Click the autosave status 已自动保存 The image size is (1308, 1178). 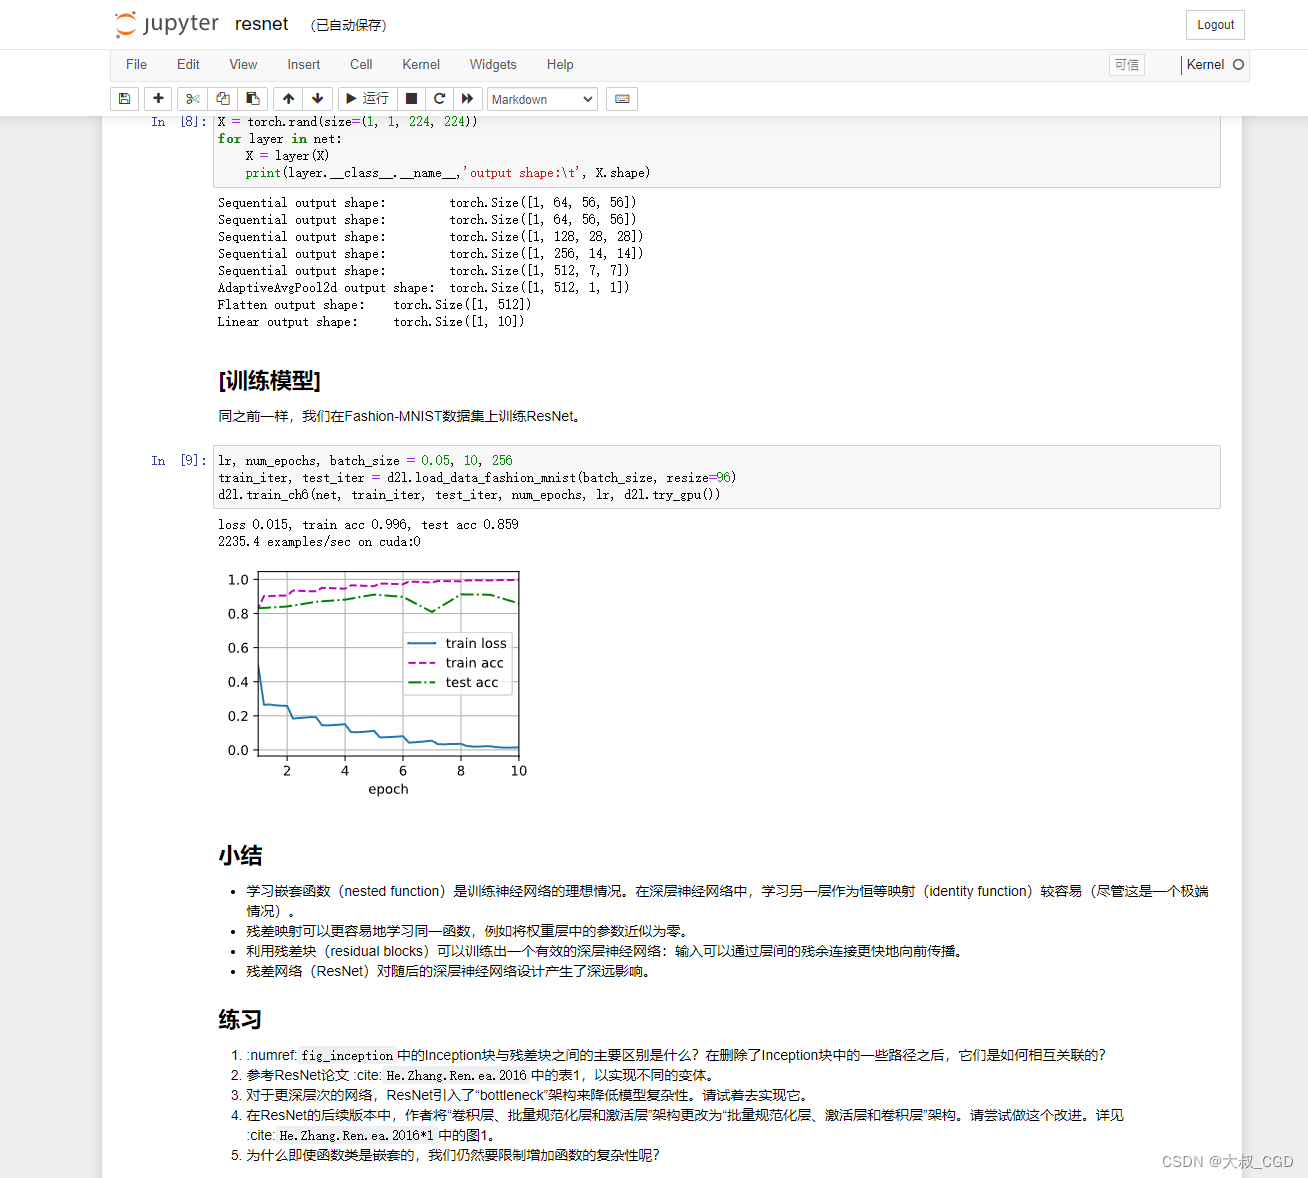tap(348, 25)
